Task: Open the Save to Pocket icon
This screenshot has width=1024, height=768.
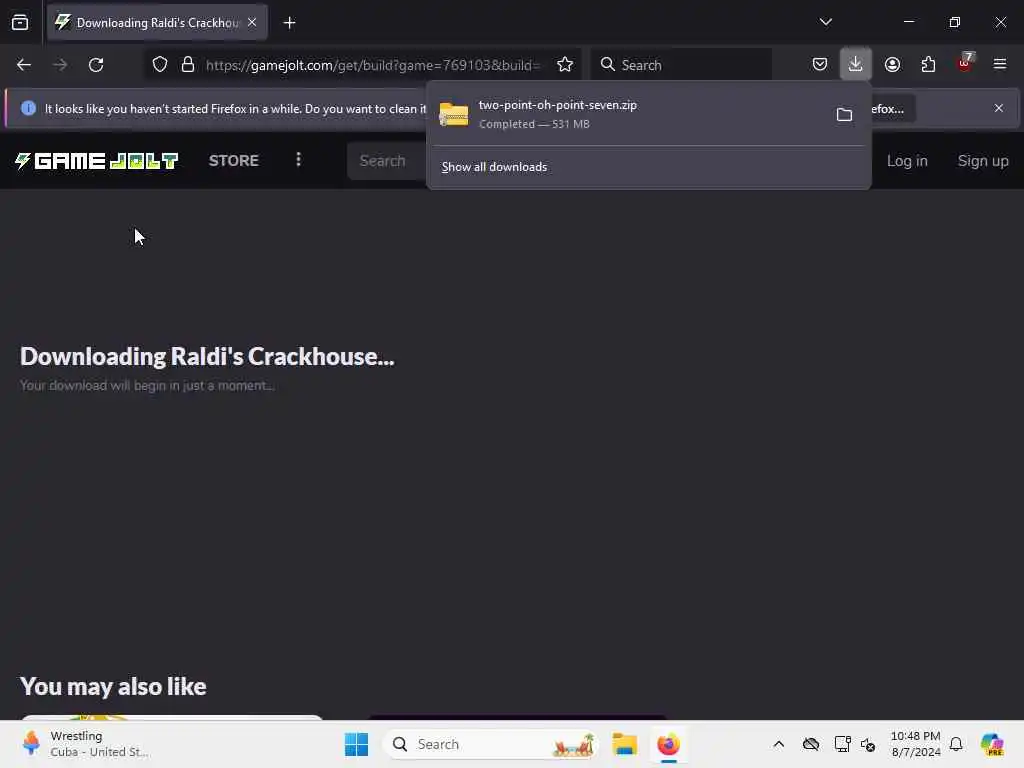Action: [820, 64]
